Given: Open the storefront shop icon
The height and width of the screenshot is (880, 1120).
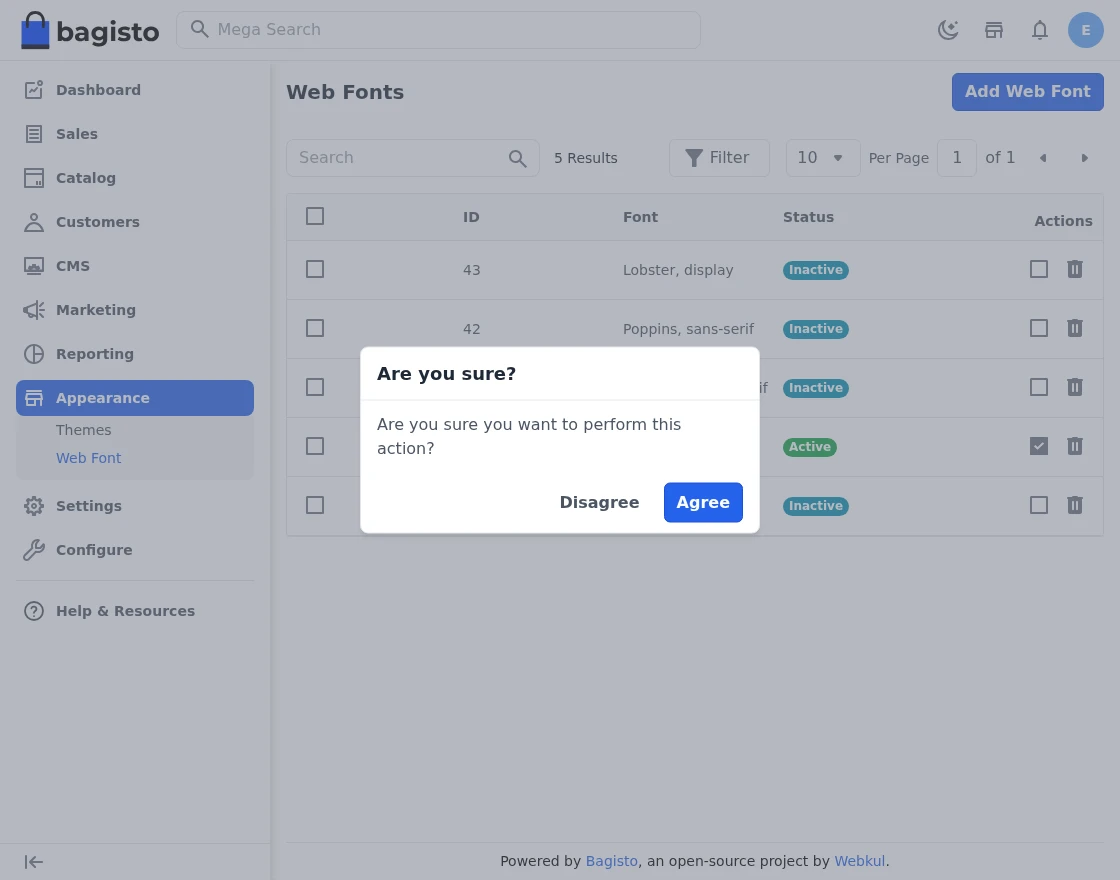Looking at the screenshot, I should pyautogui.click(x=994, y=30).
